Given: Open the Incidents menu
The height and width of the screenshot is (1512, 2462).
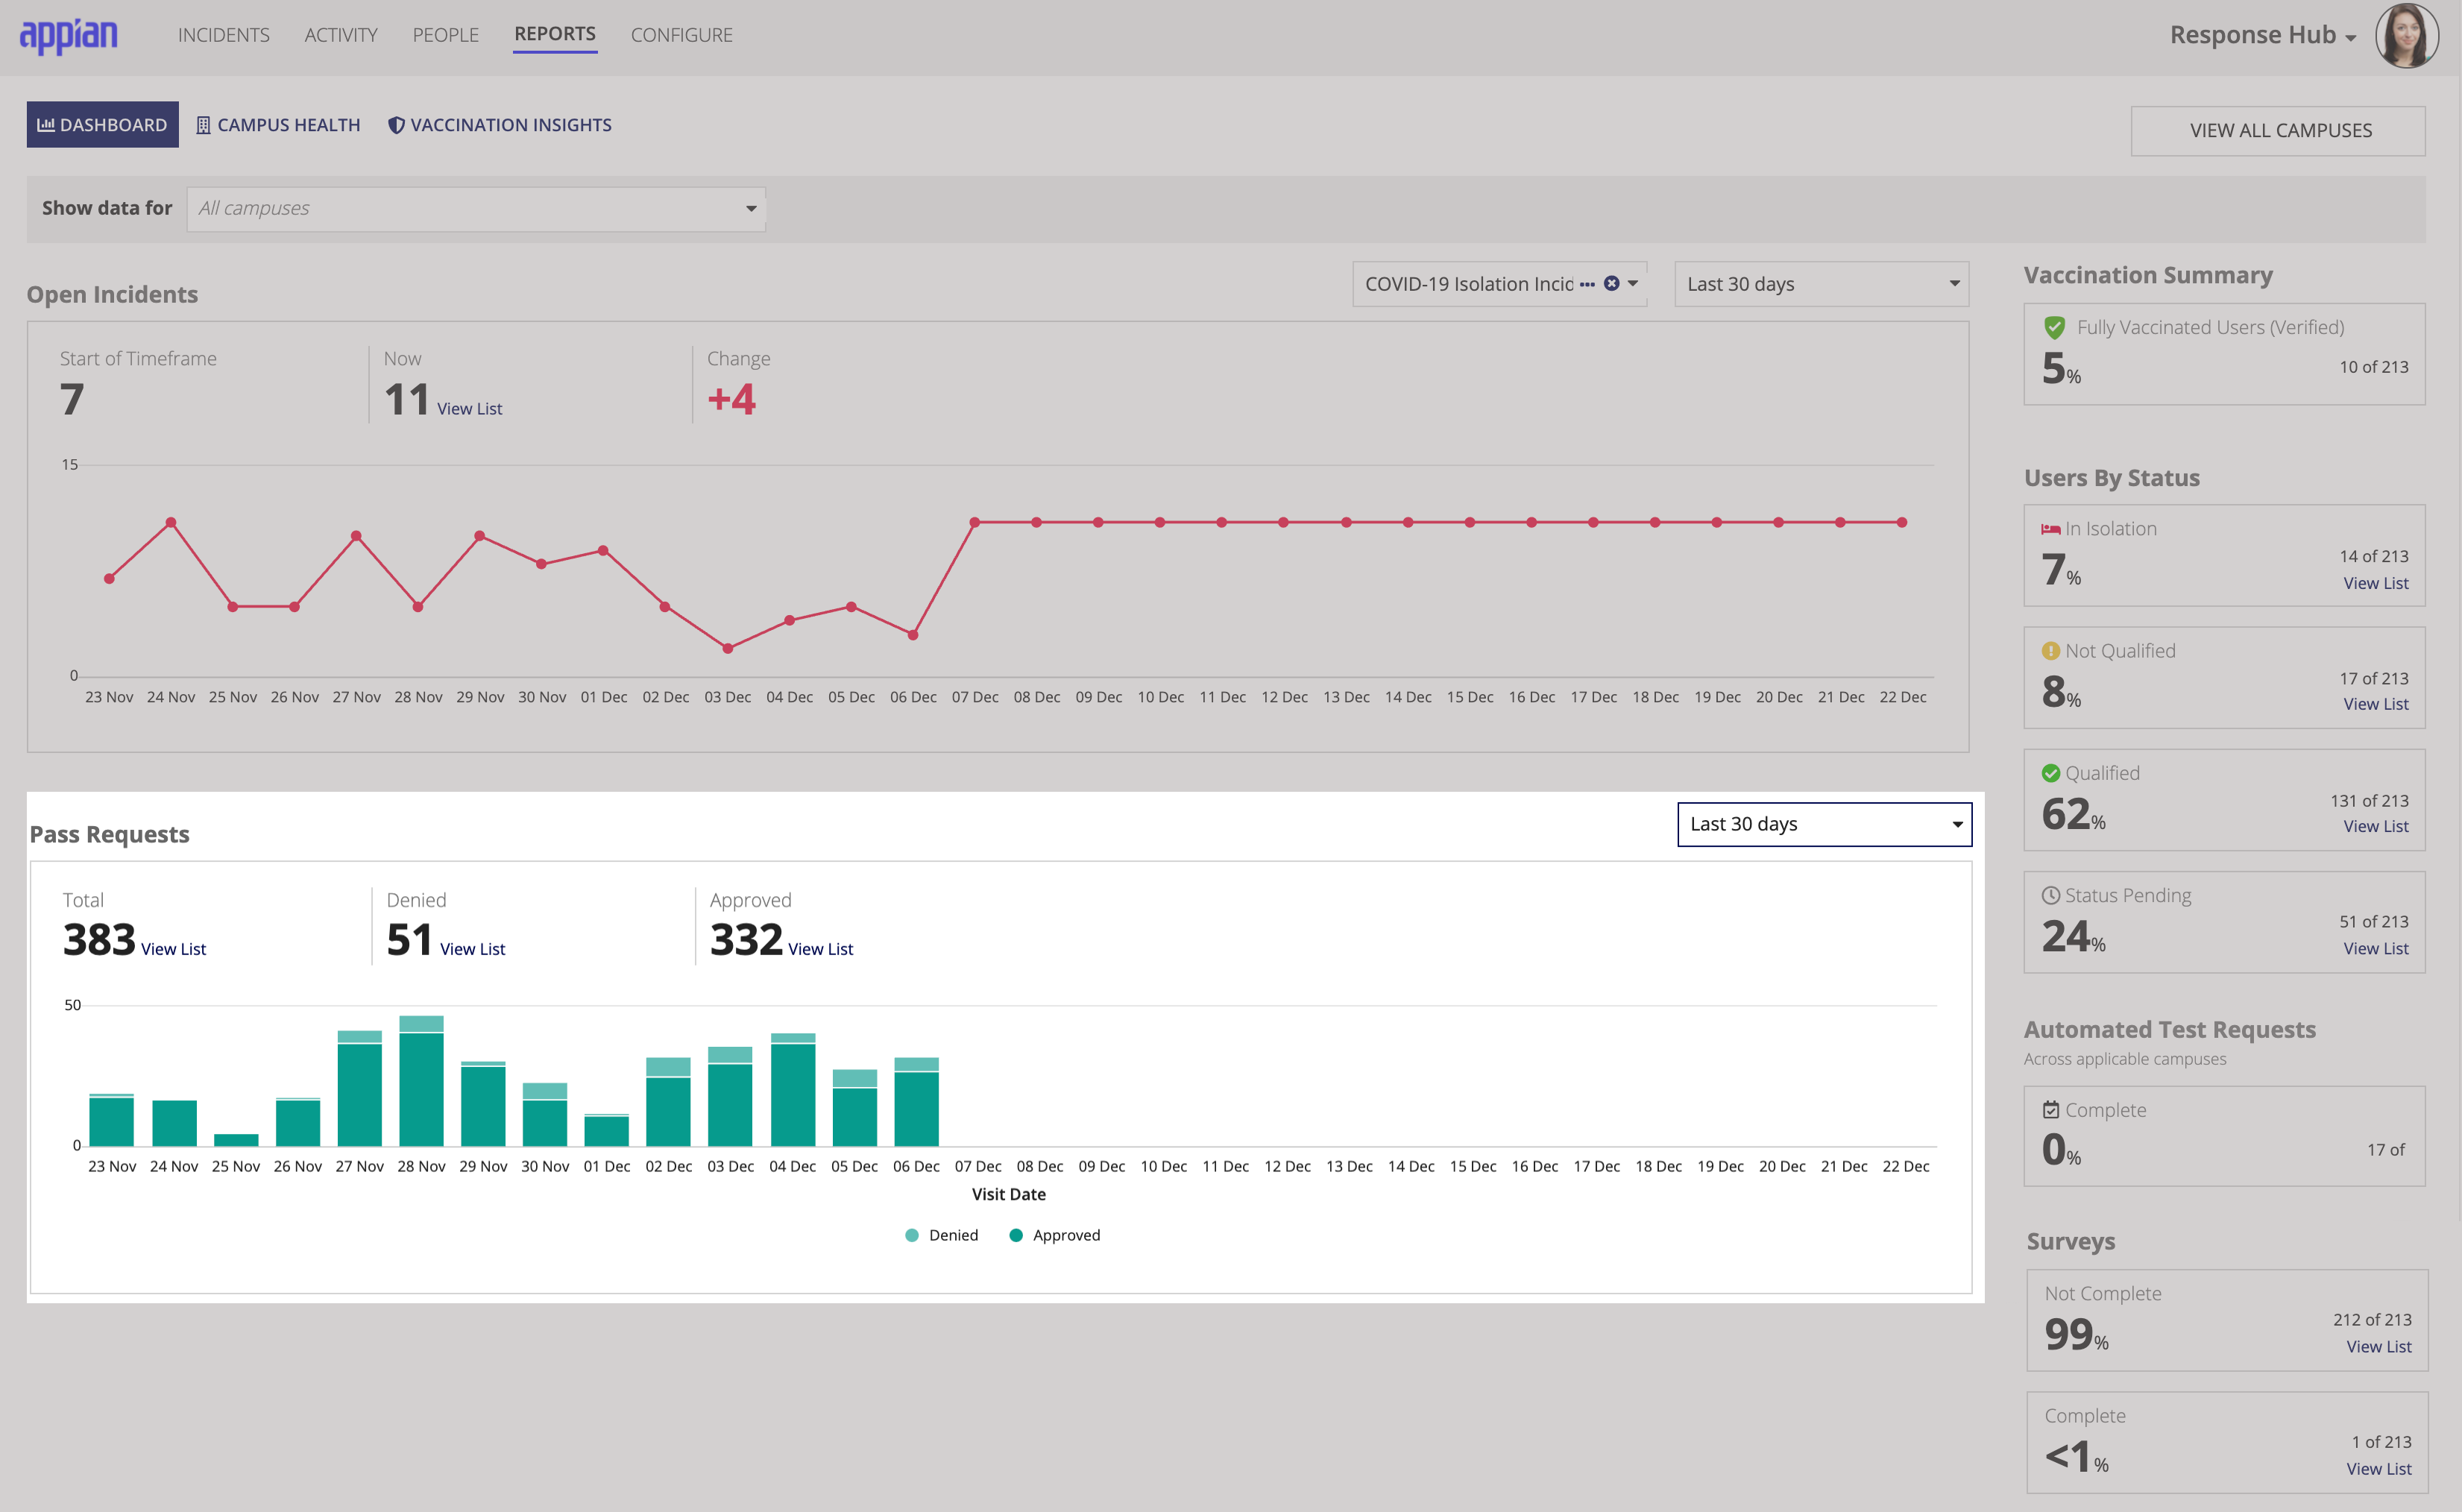Looking at the screenshot, I should click(224, 35).
